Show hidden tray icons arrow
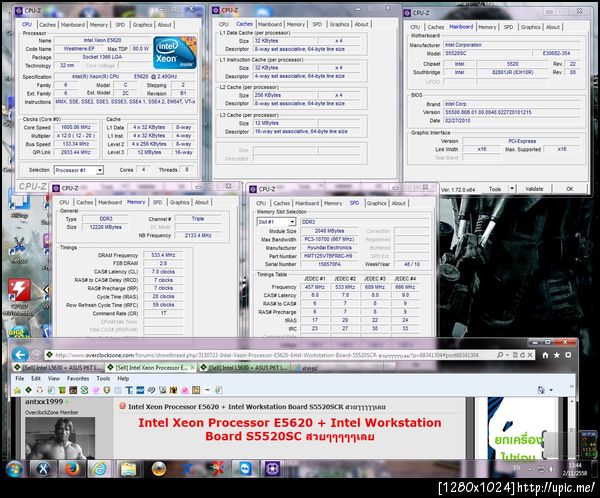 [530, 469]
